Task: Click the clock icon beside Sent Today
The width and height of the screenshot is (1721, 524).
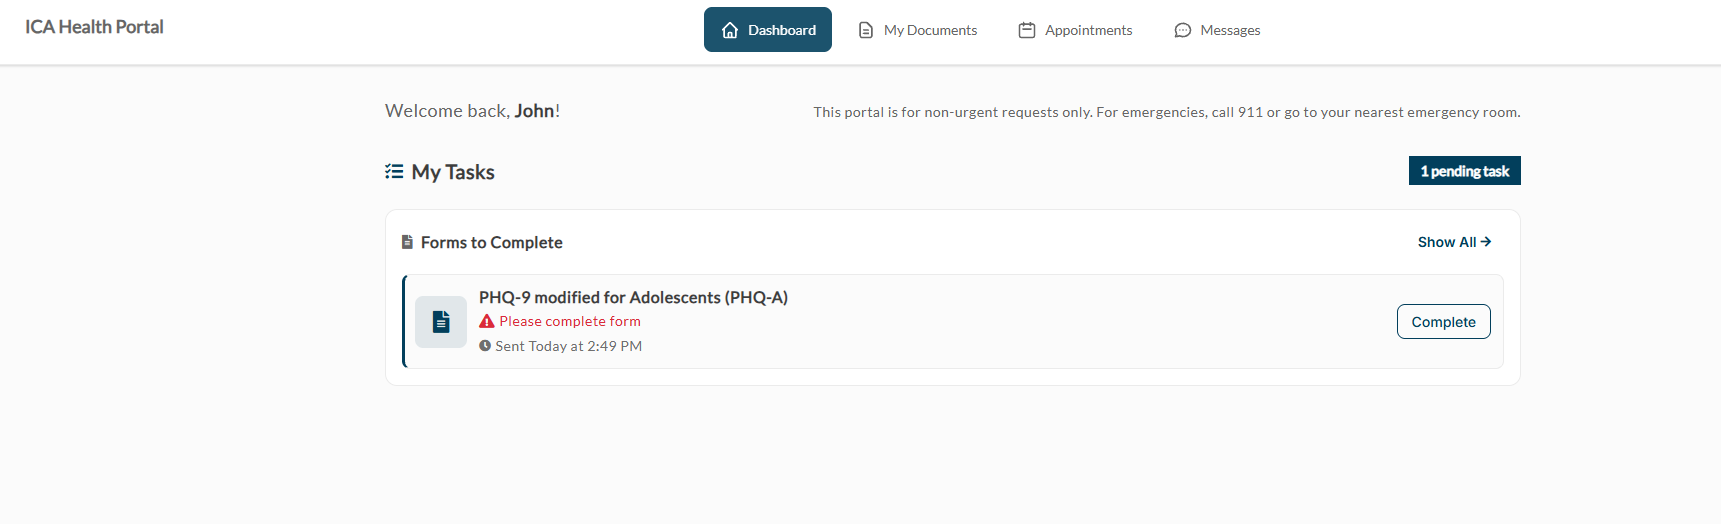Action: tap(485, 346)
